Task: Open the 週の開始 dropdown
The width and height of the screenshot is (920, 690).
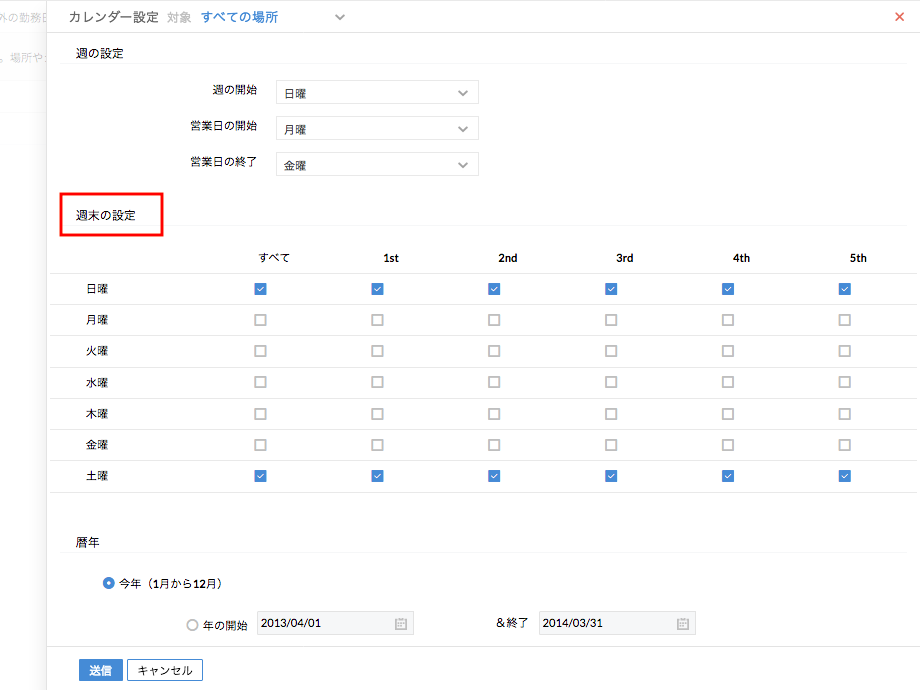Action: click(x=377, y=92)
